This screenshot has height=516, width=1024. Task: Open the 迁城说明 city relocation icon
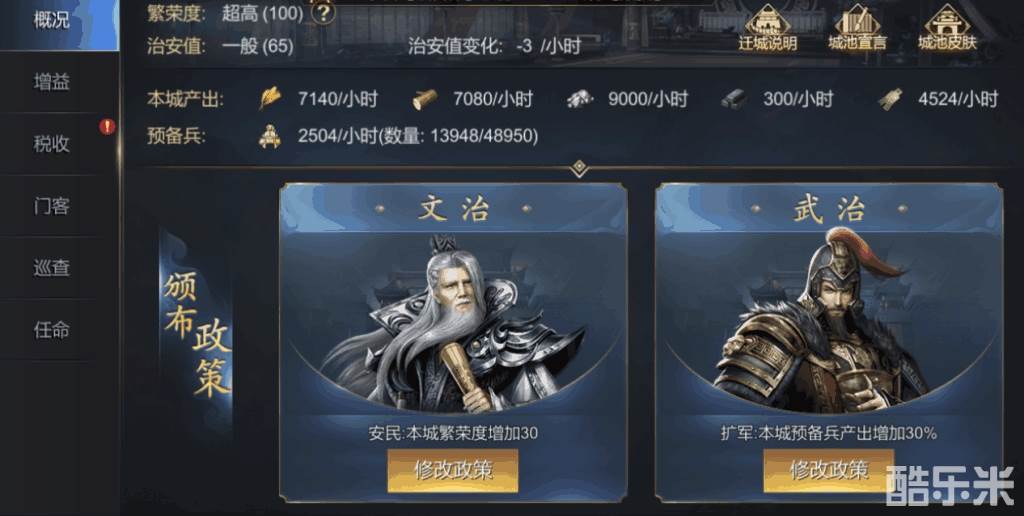pyautogui.click(x=767, y=27)
